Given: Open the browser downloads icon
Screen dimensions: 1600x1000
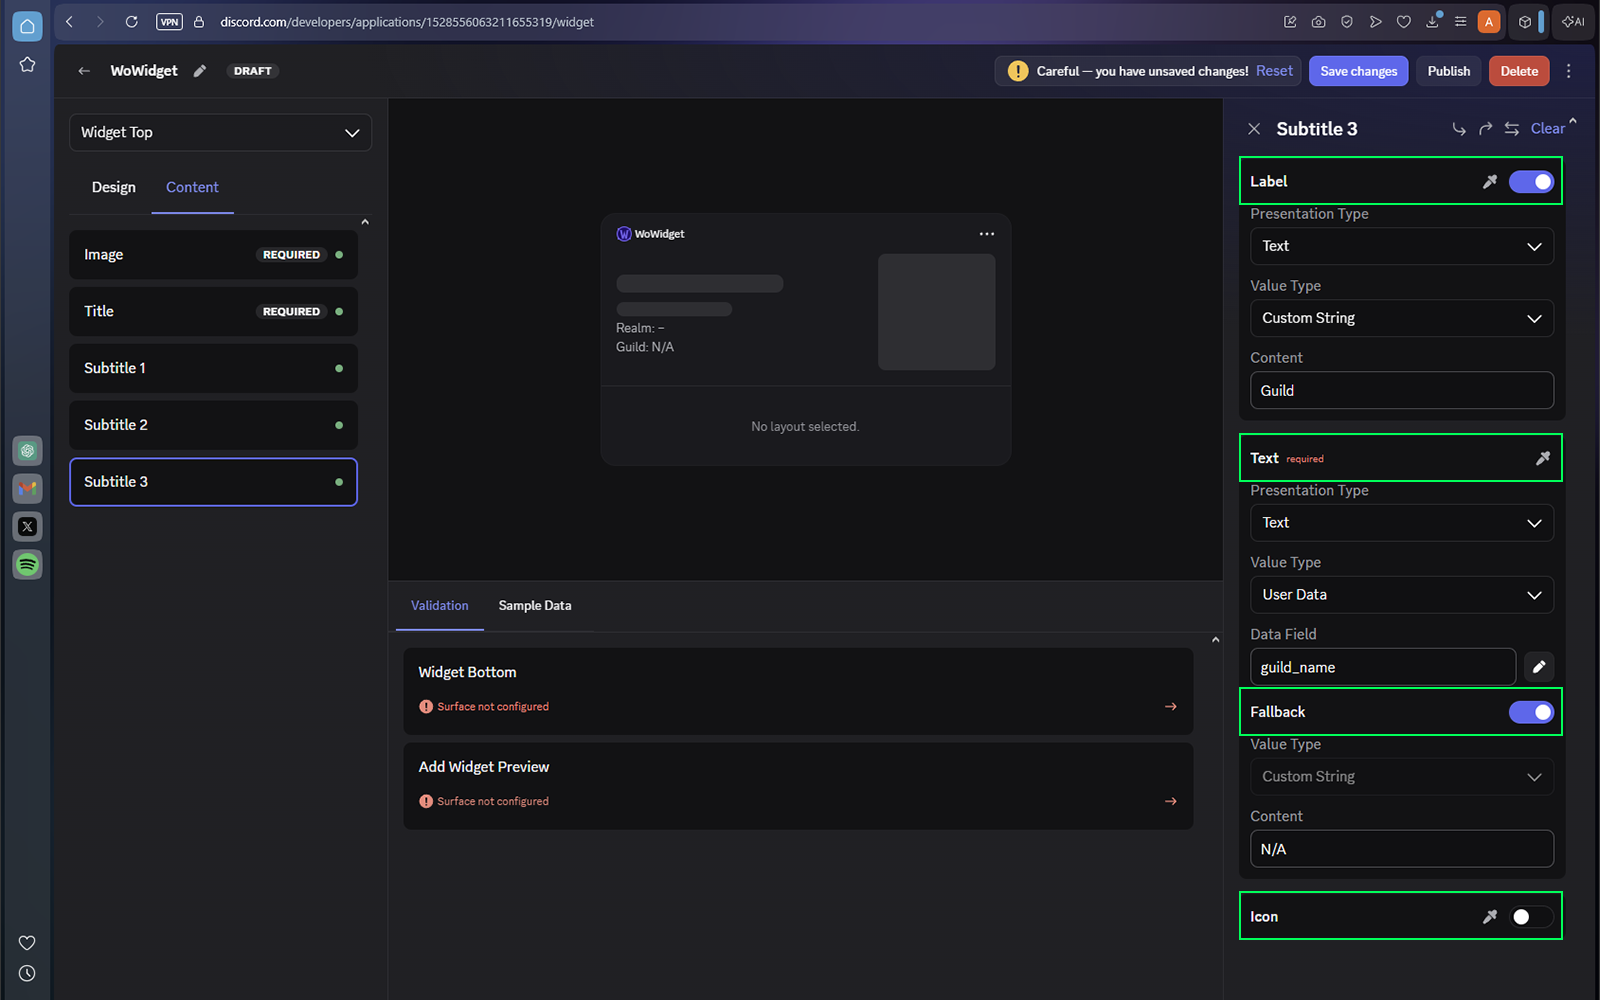Looking at the screenshot, I should coord(1432,22).
